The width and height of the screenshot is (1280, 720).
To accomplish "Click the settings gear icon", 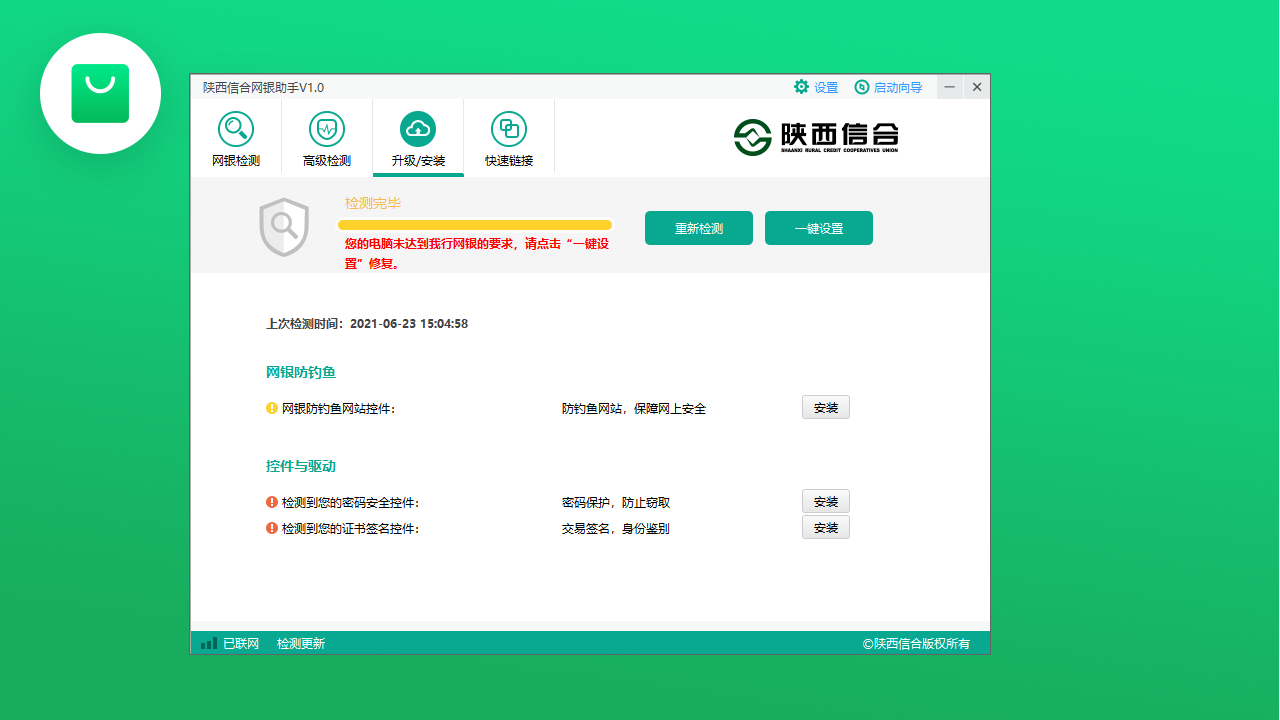I will pos(799,87).
